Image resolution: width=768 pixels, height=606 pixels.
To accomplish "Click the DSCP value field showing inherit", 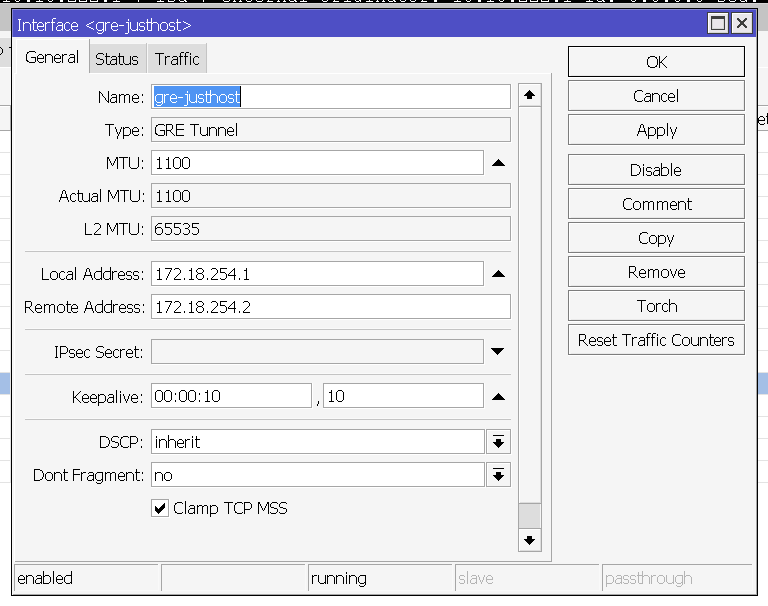I will pyautogui.click(x=318, y=442).
